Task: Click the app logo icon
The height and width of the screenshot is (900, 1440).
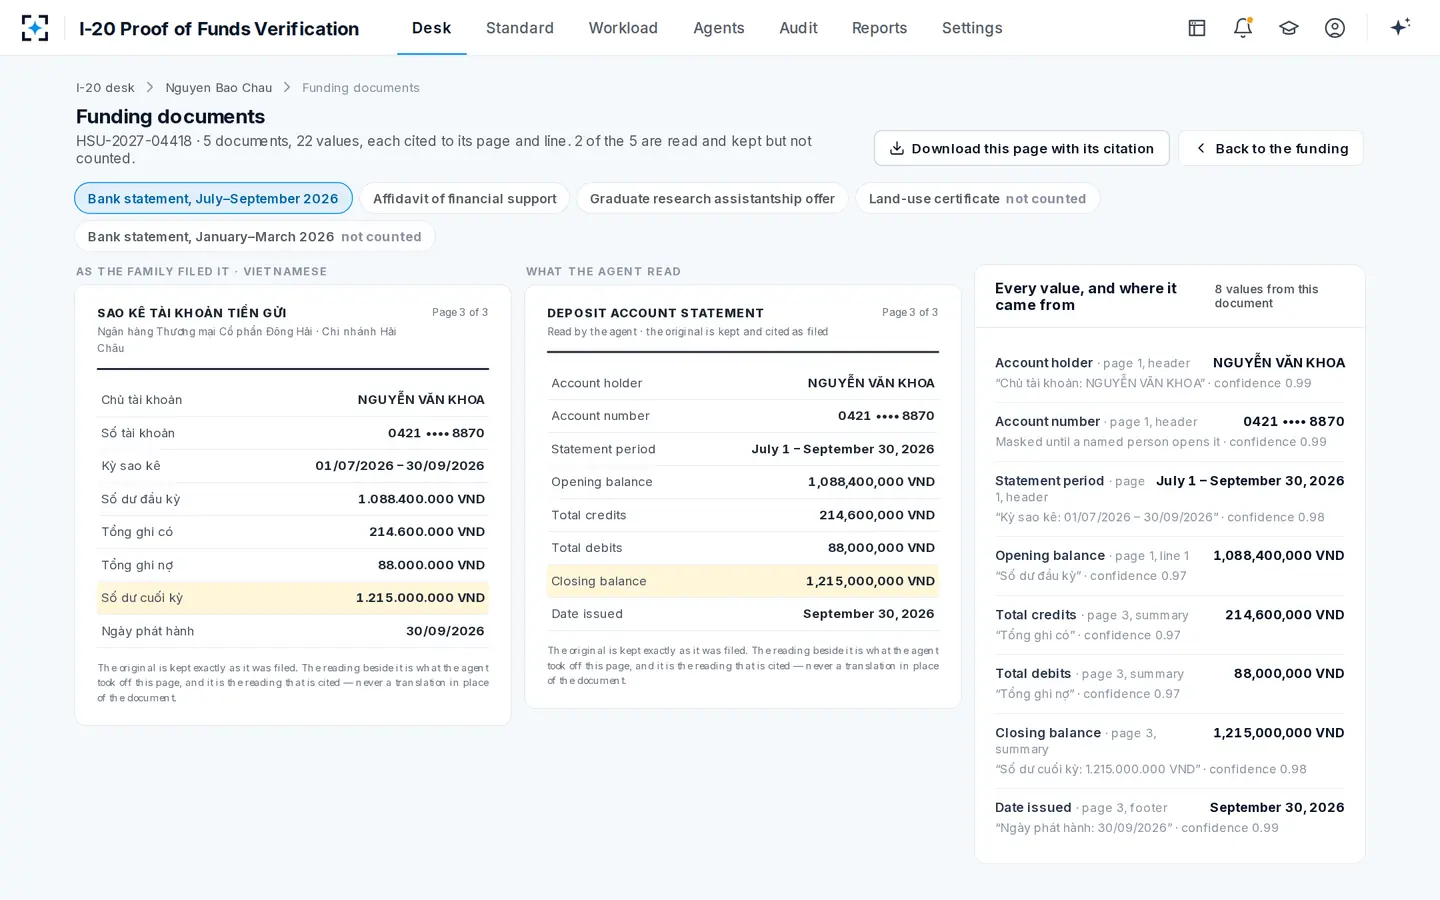Action: point(35,28)
